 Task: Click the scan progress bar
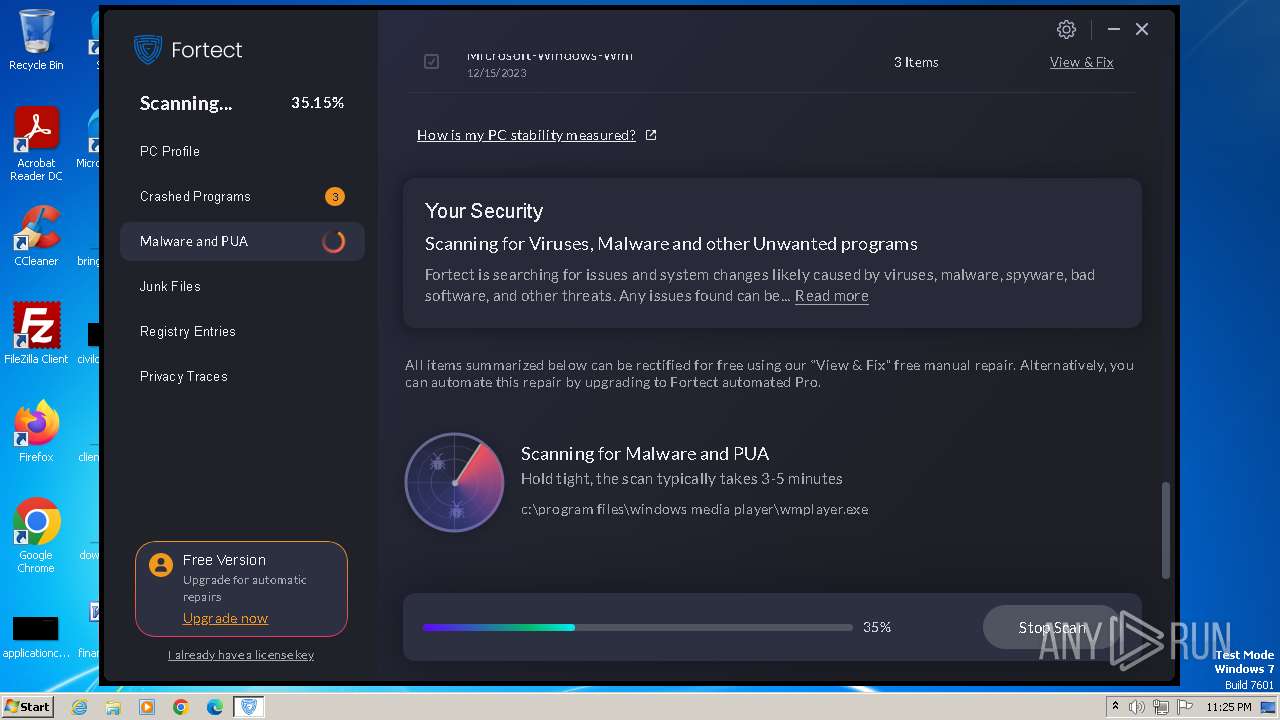click(x=637, y=627)
